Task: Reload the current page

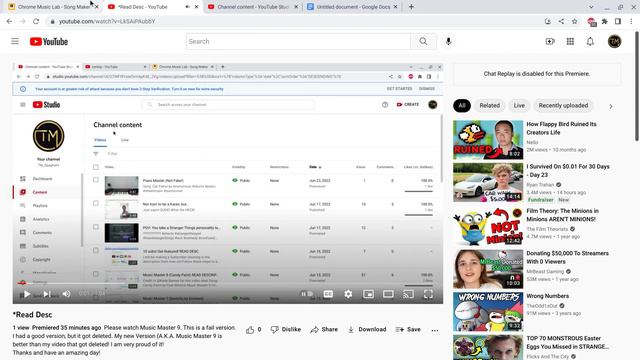Action: (36, 21)
